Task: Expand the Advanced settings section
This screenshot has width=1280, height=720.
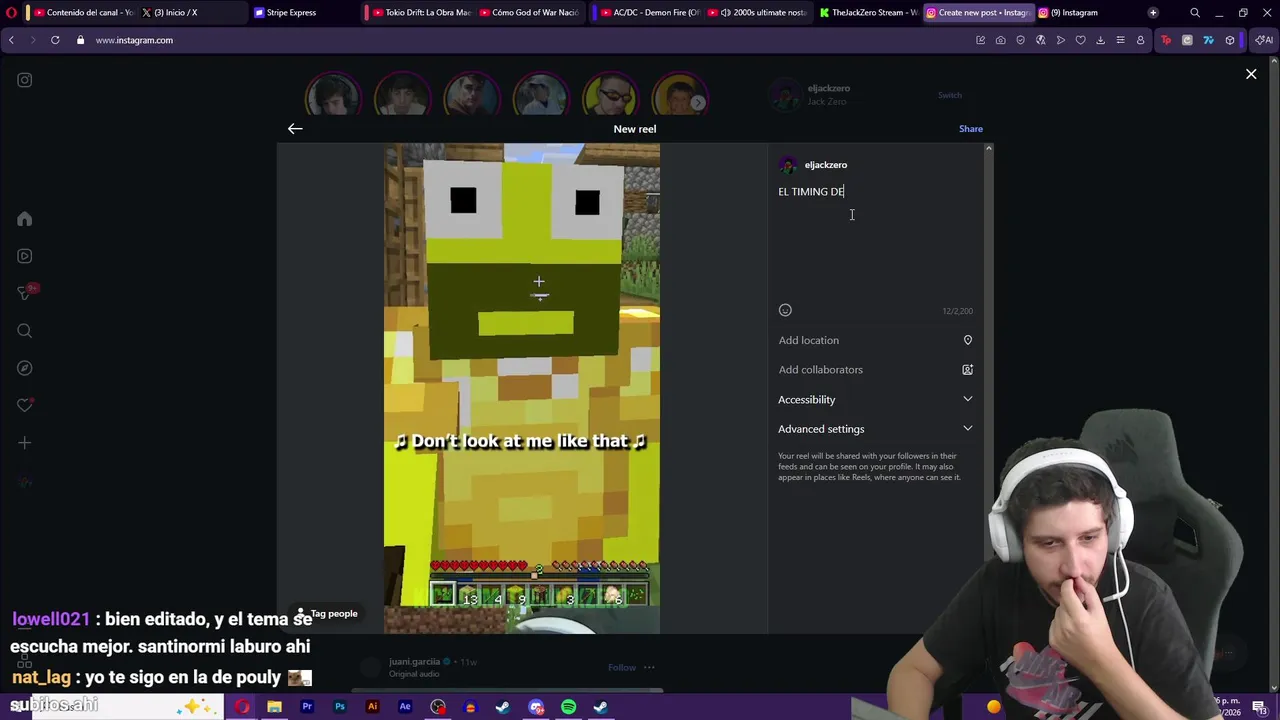Action: click(x=875, y=429)
